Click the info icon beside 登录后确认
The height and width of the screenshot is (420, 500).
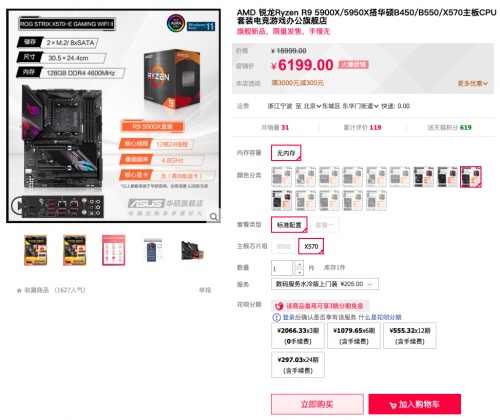276,317
